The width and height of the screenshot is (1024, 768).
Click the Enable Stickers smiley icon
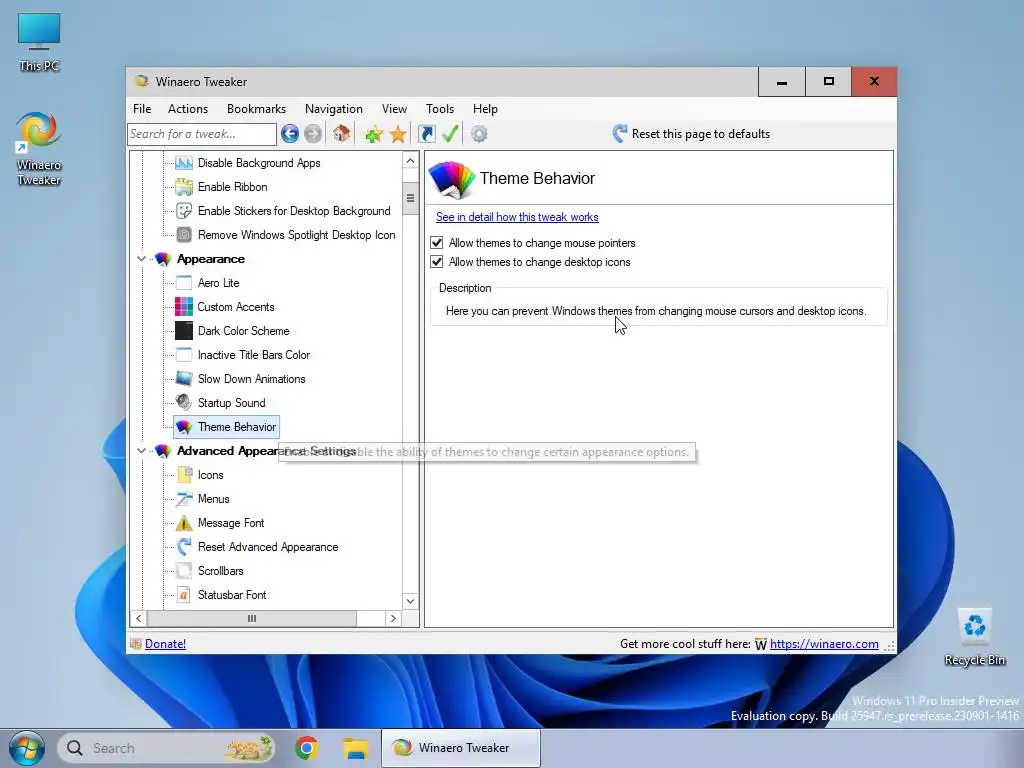(x=184, y=211)
